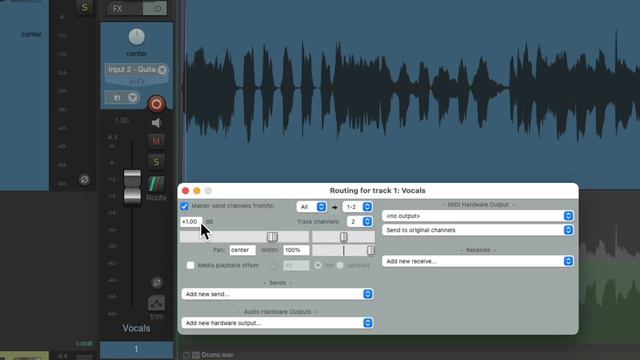Select the ms radio button
This screenshot has height=360, width=640.
point(318,265)
